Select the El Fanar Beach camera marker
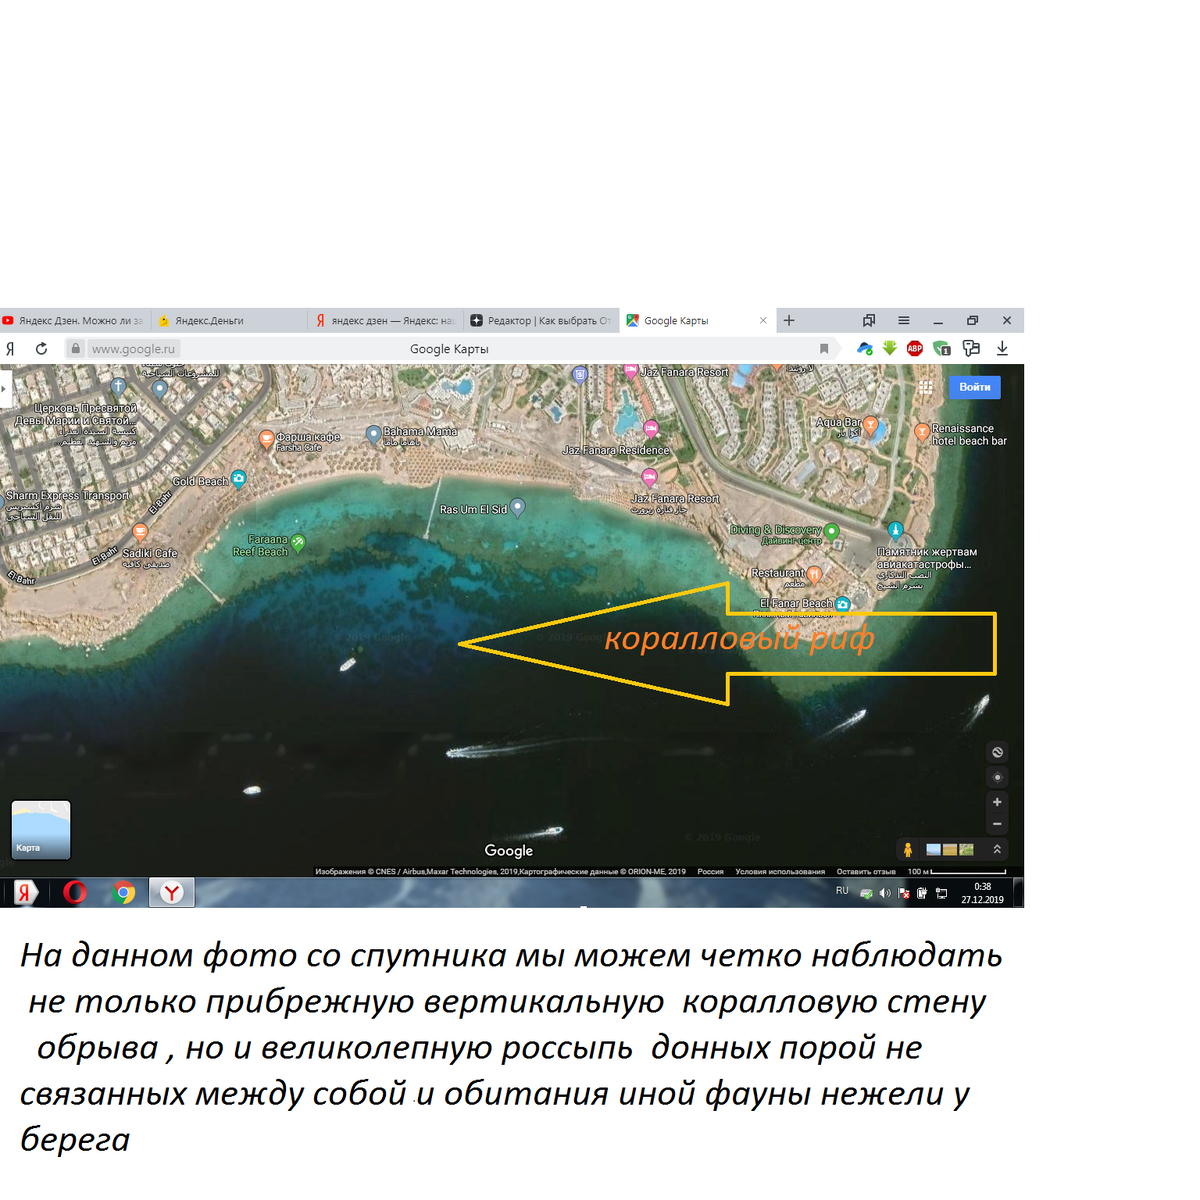This screenshot has width=1200, height=1200. click(x=842, y=604)
